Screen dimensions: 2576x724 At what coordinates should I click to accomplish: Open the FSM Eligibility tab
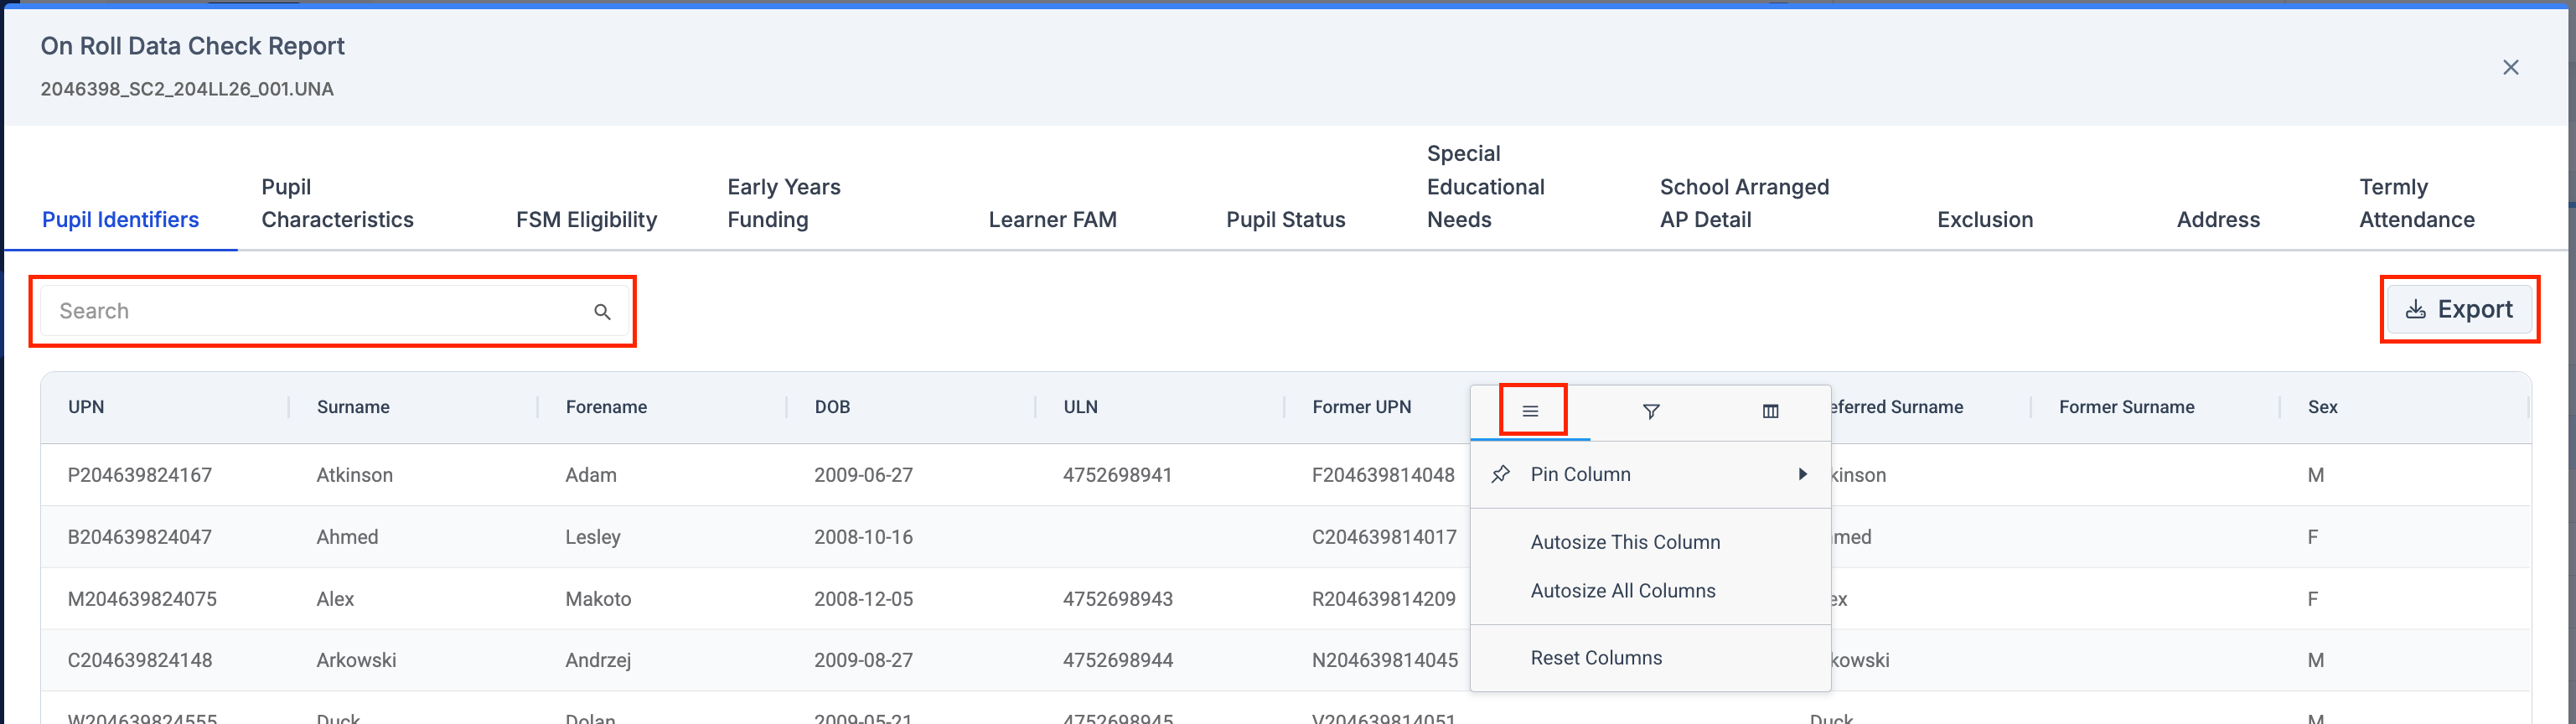click(586, 220)
